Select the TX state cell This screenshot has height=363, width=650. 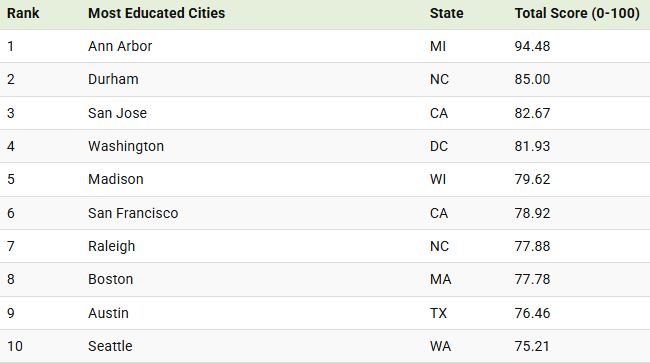coord(439,313)
